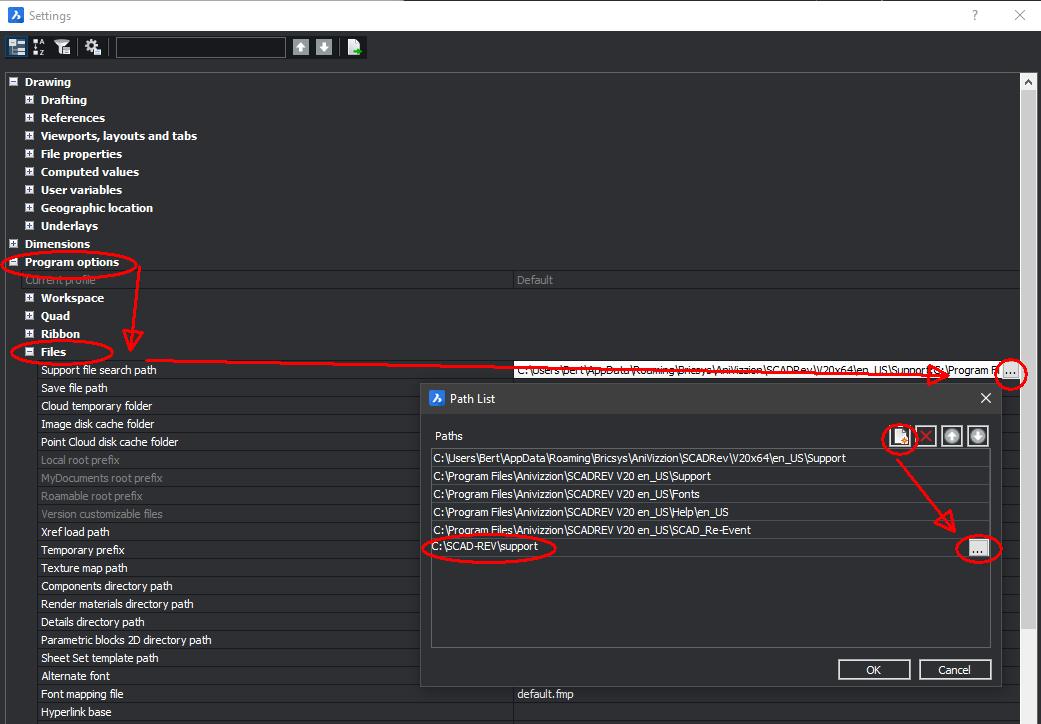
Task: Sort settings alphabetically
Action: pyautogui.click(x=40, y=47)
